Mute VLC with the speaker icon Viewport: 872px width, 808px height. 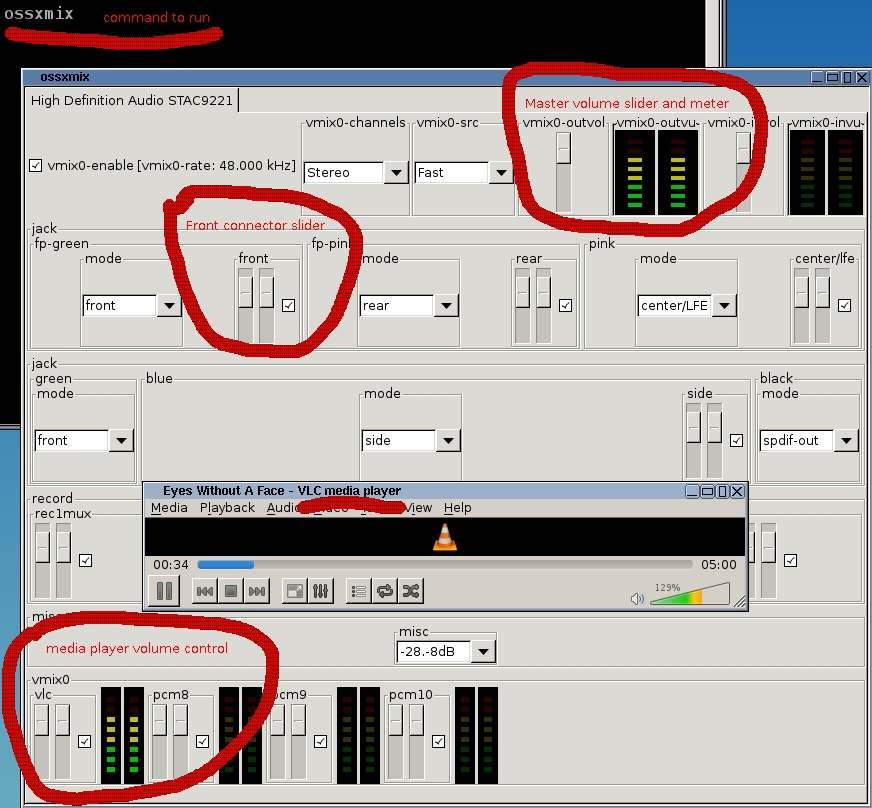click(637, 599)
